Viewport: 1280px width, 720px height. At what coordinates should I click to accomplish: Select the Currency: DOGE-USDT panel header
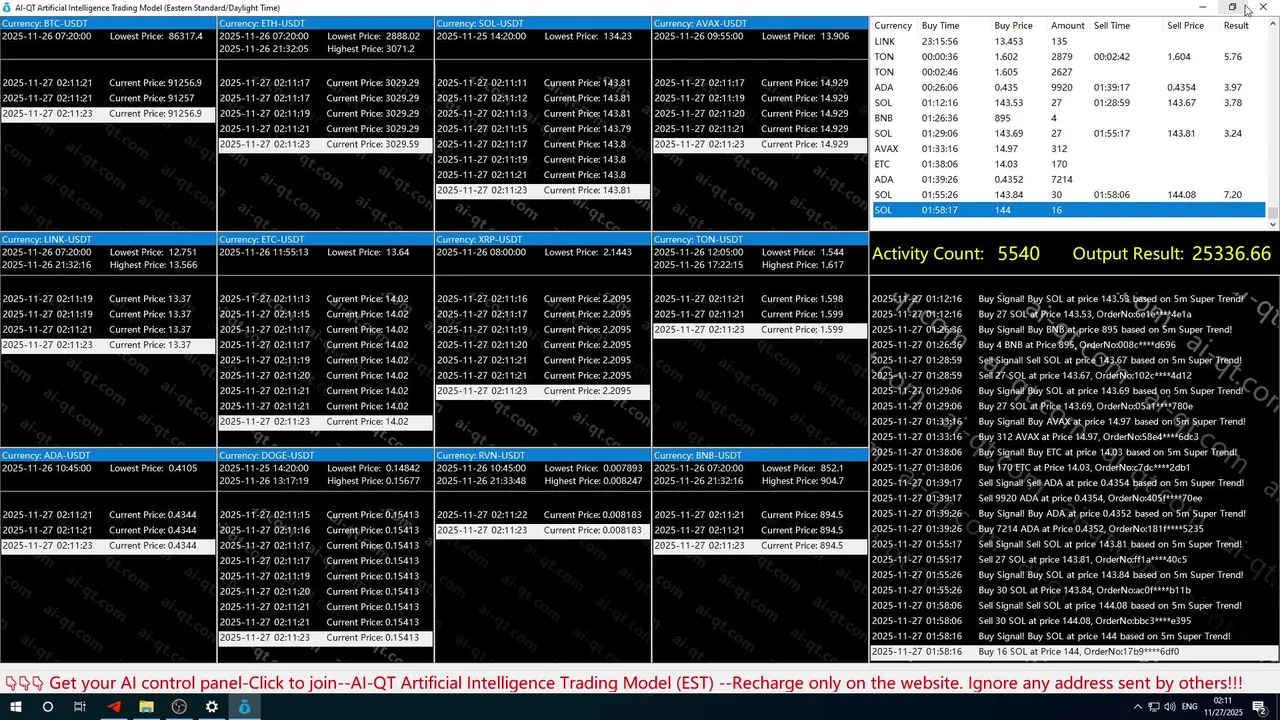point(325,455)
